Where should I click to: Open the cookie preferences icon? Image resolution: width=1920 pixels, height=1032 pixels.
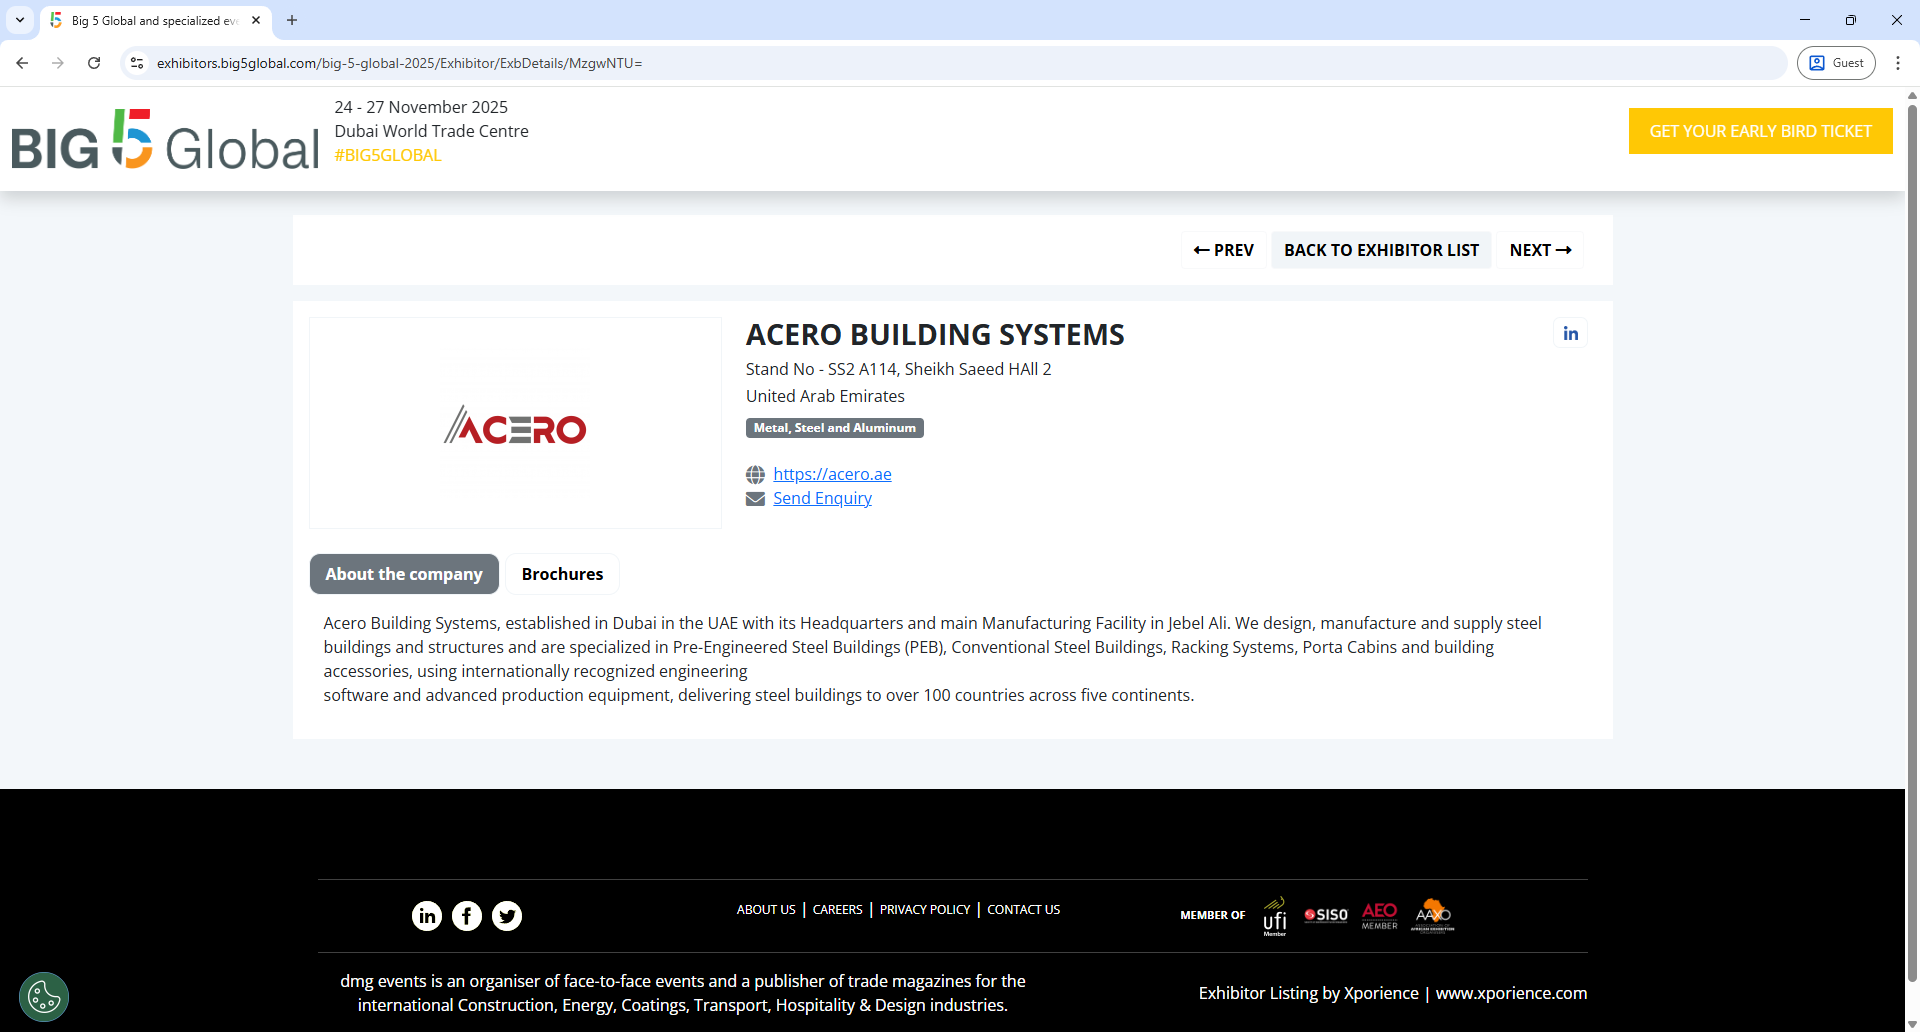click(43, 996)
